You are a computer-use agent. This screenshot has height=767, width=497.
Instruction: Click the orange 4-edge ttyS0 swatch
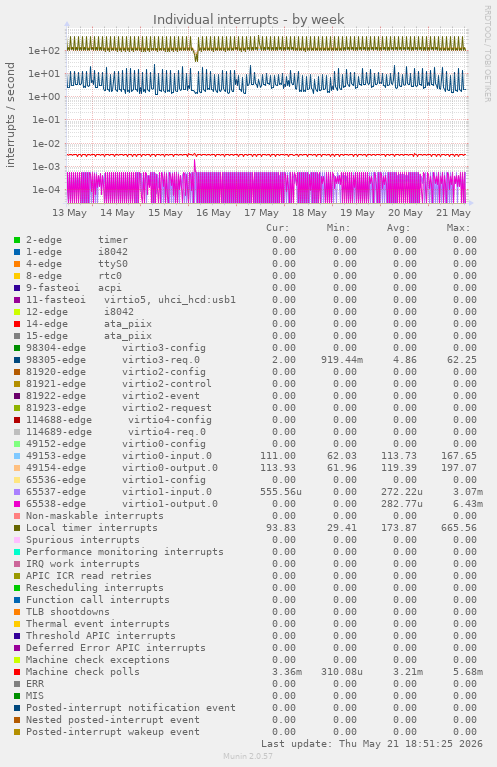17,264
